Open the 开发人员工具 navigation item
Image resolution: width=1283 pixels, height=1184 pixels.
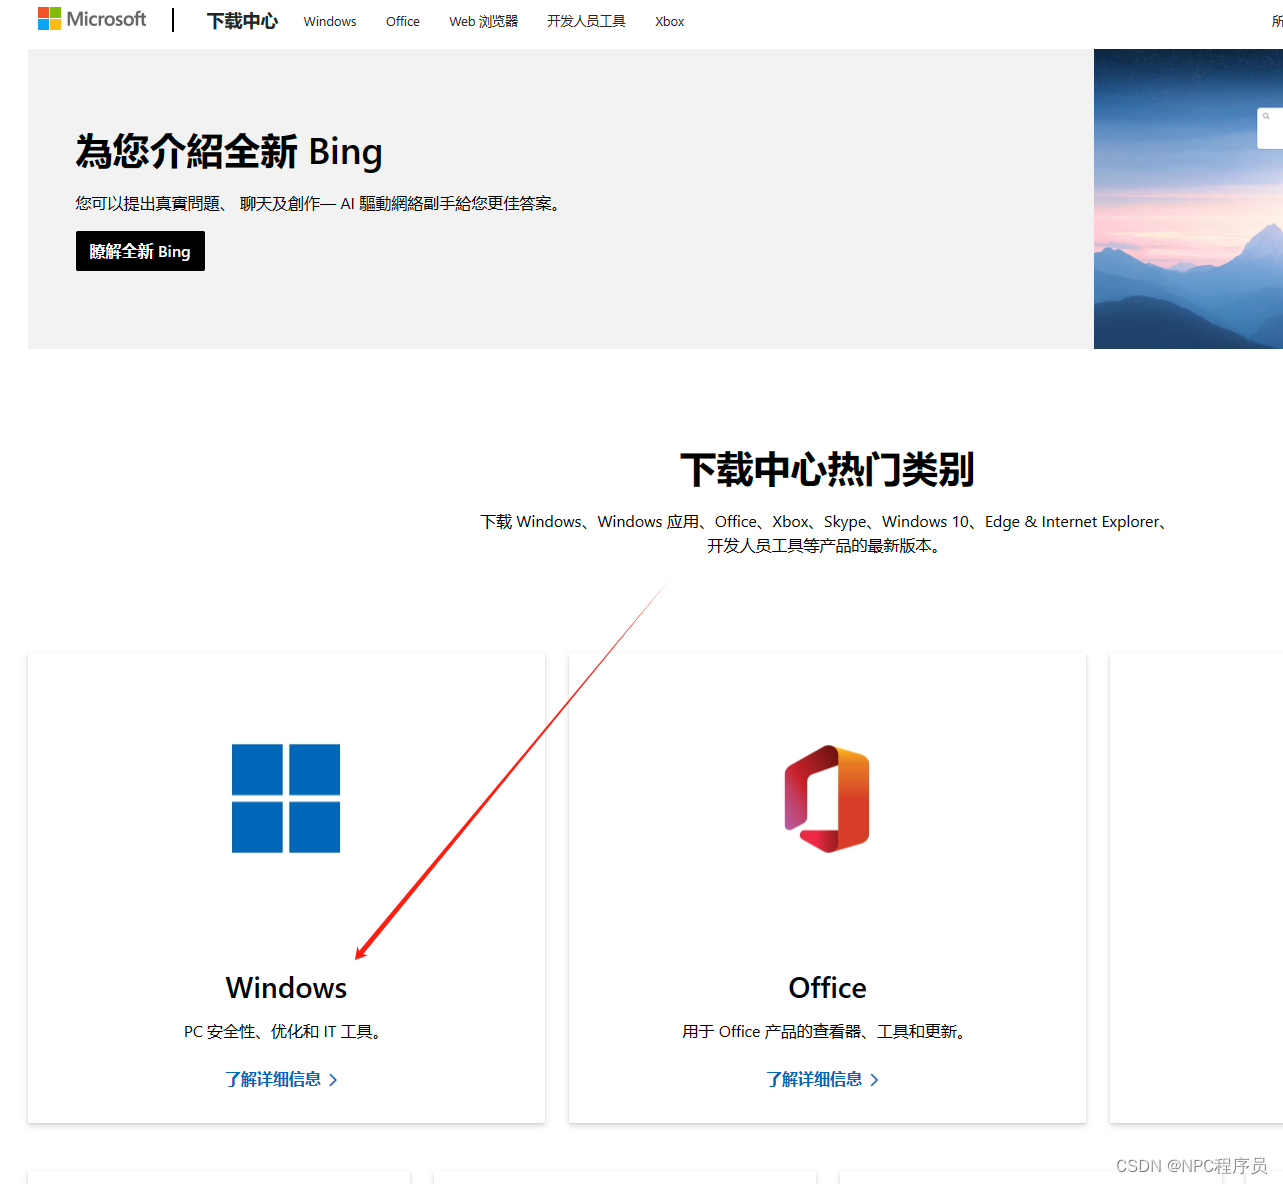click(586, 21)
